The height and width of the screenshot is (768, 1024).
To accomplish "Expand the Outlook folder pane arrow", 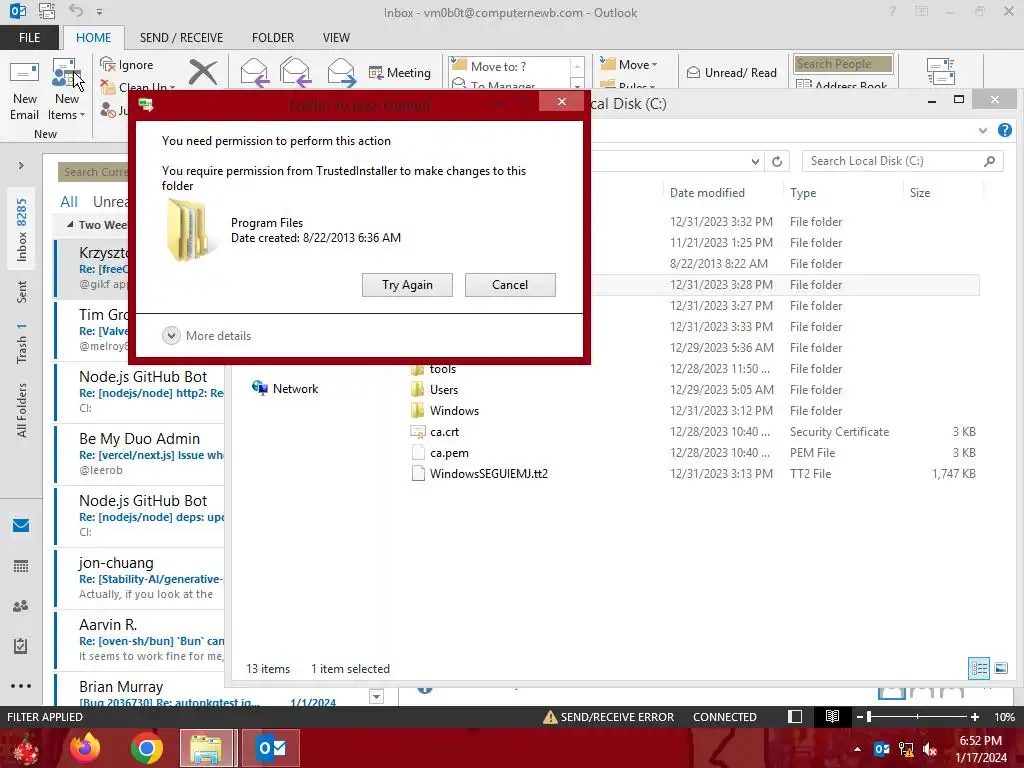I will 21,166.
